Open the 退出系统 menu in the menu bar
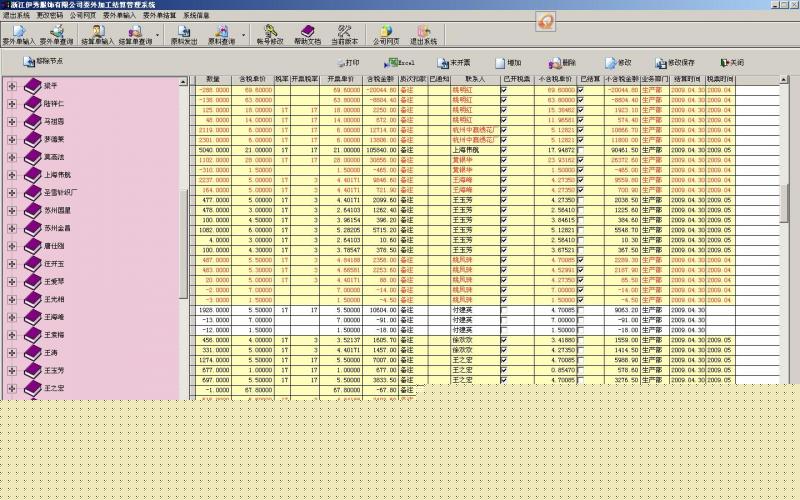 click(x=16, y=15)
